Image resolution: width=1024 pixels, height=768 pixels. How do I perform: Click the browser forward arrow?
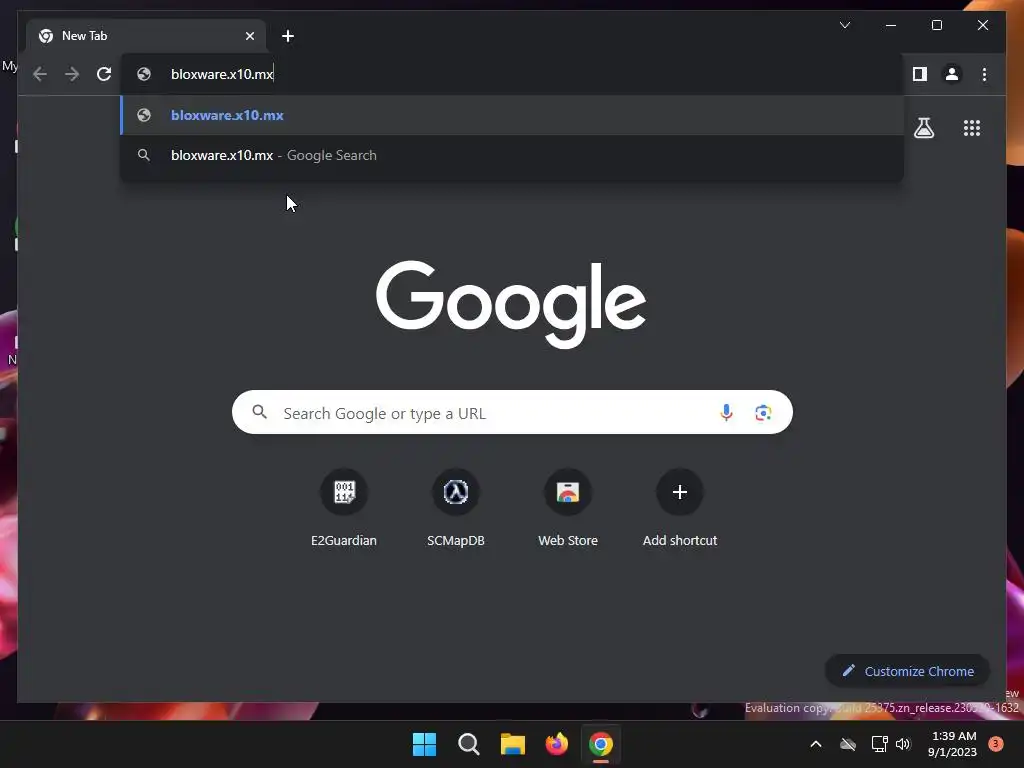tap(72, 74)
